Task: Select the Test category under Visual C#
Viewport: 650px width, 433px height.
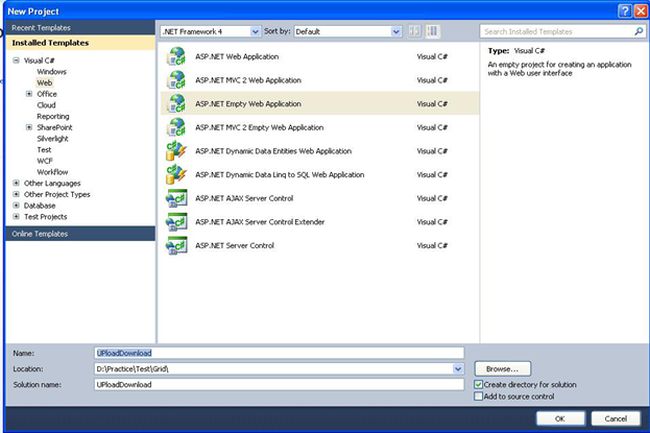Action: [44, 150]
